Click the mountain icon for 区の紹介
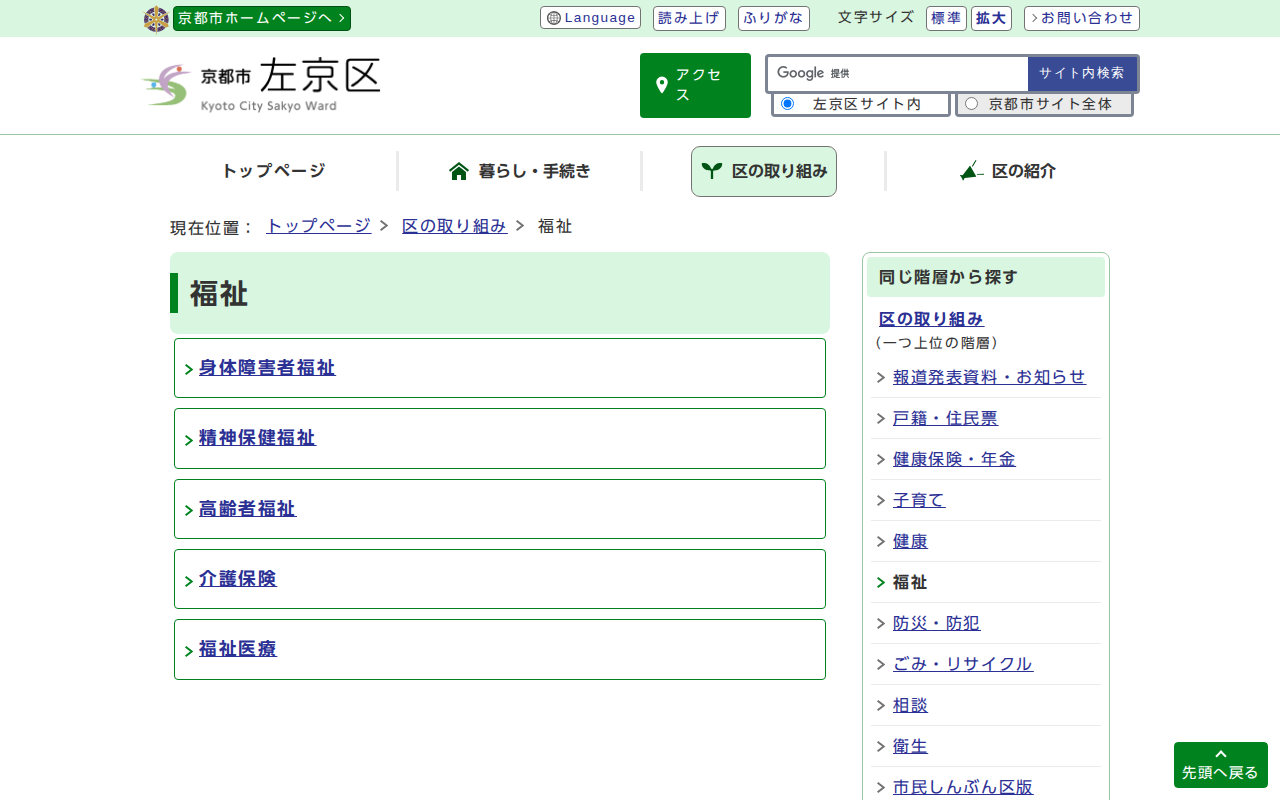Image resolution: width=1280 pixels, height=800 pixels. [x=971, y=171]
